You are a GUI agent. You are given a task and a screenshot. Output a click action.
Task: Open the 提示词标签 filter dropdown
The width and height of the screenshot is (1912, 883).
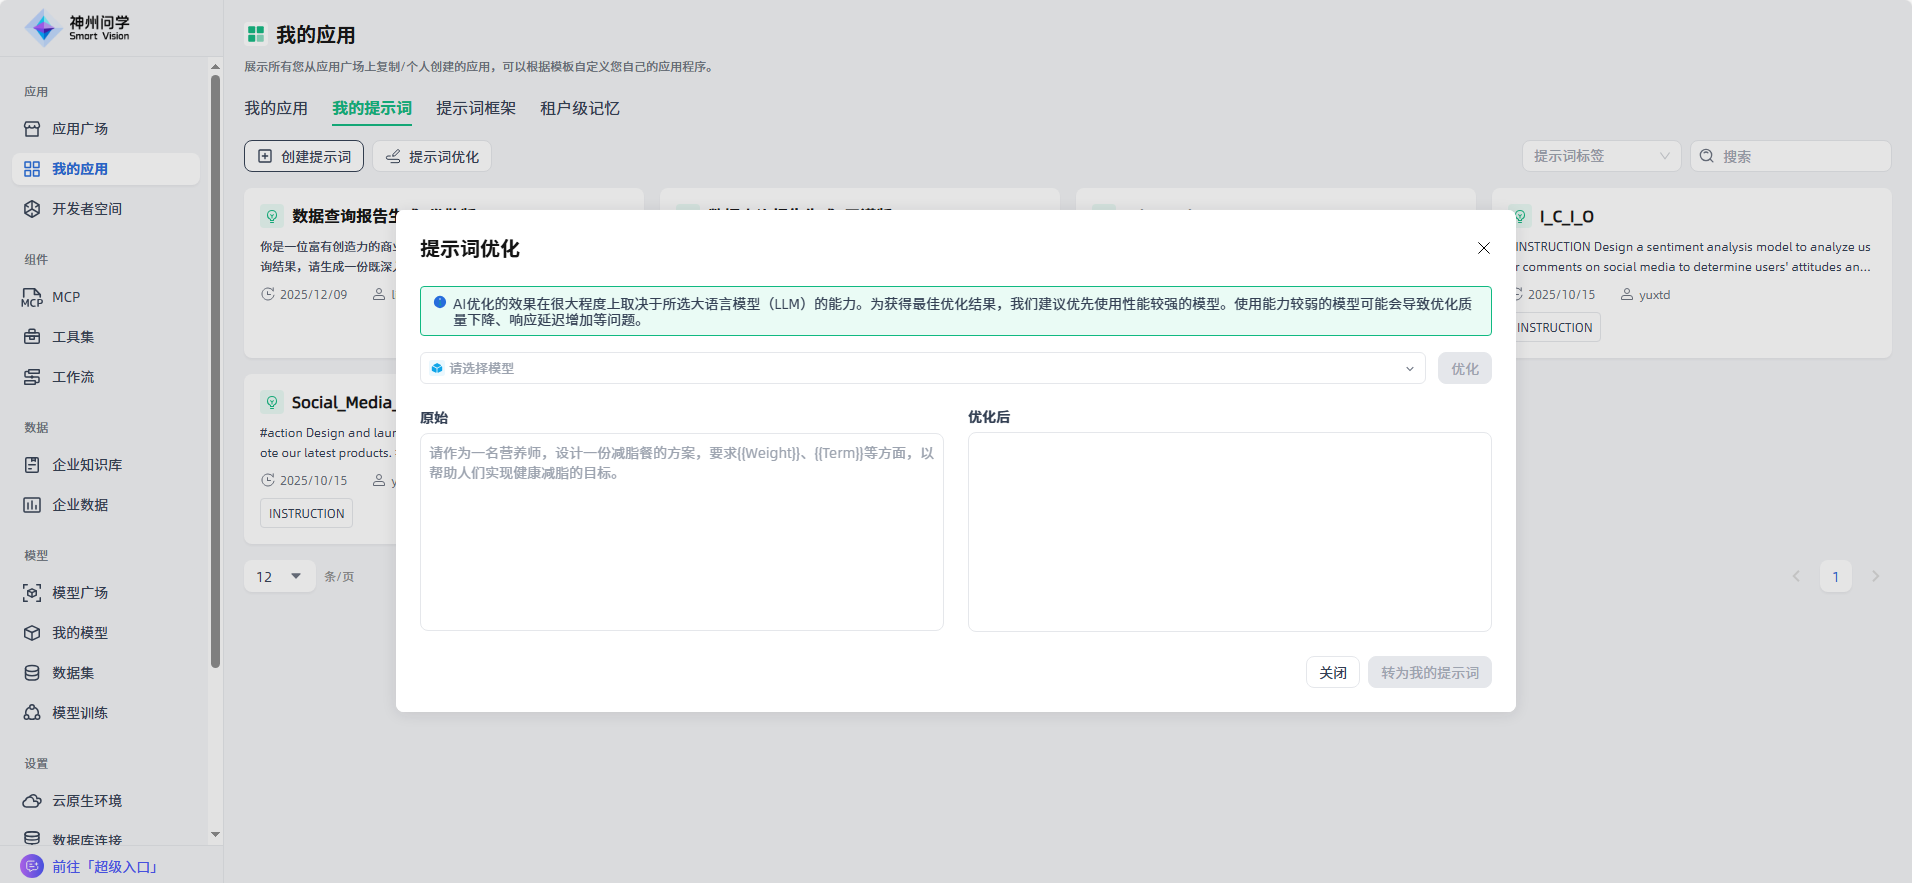(1600, 156)
